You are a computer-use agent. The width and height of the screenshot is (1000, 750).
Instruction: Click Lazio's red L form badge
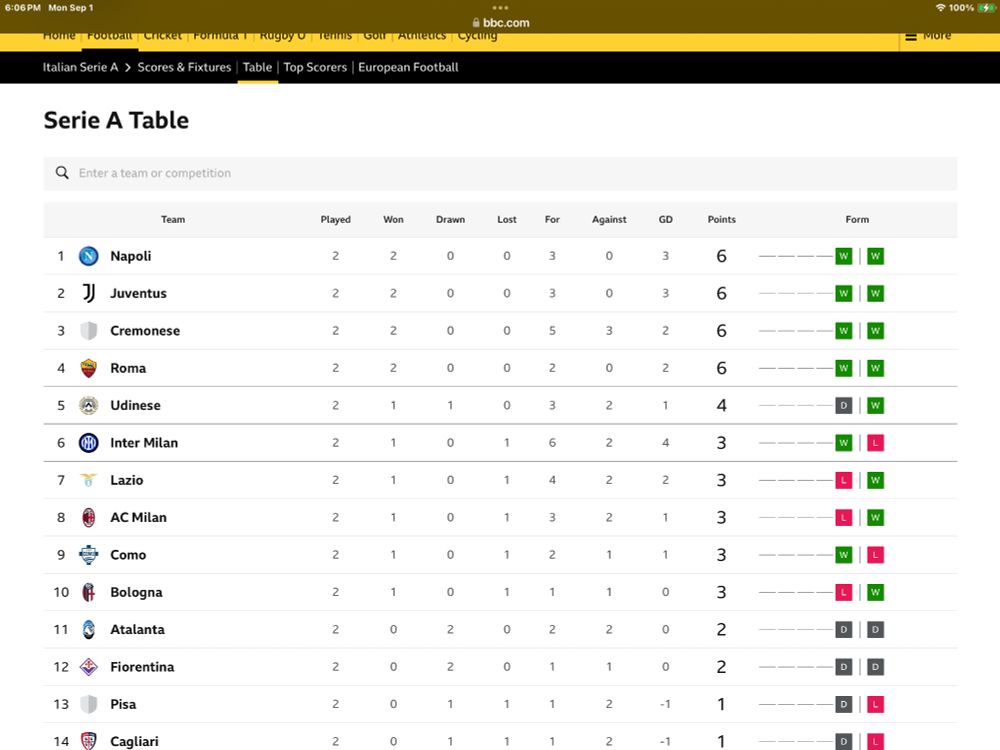[844, 480]
